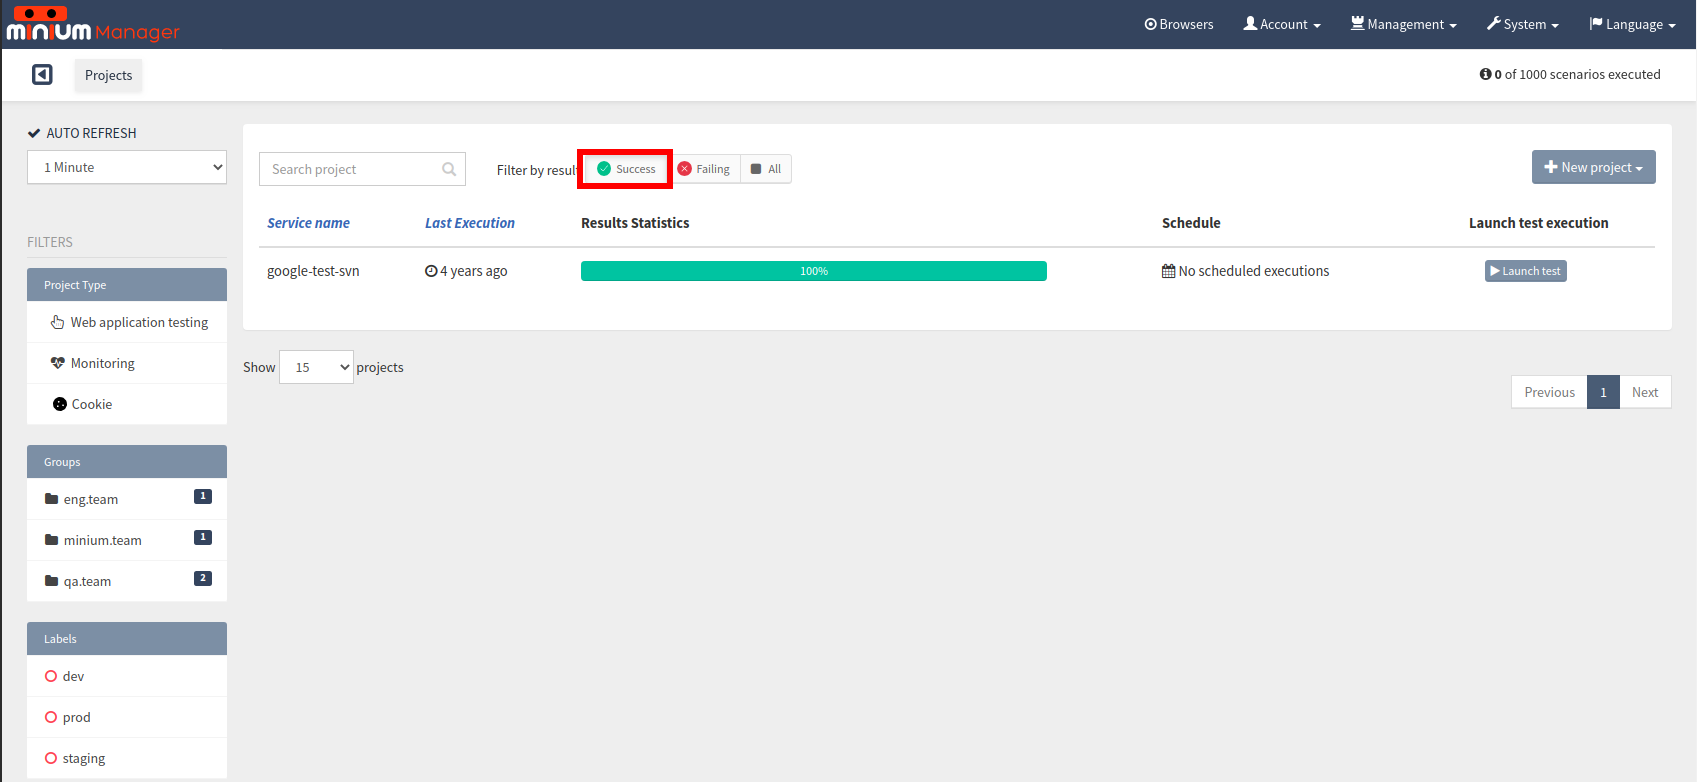
Task: Filter by eng.team group
Action: [x=127, y=499]
